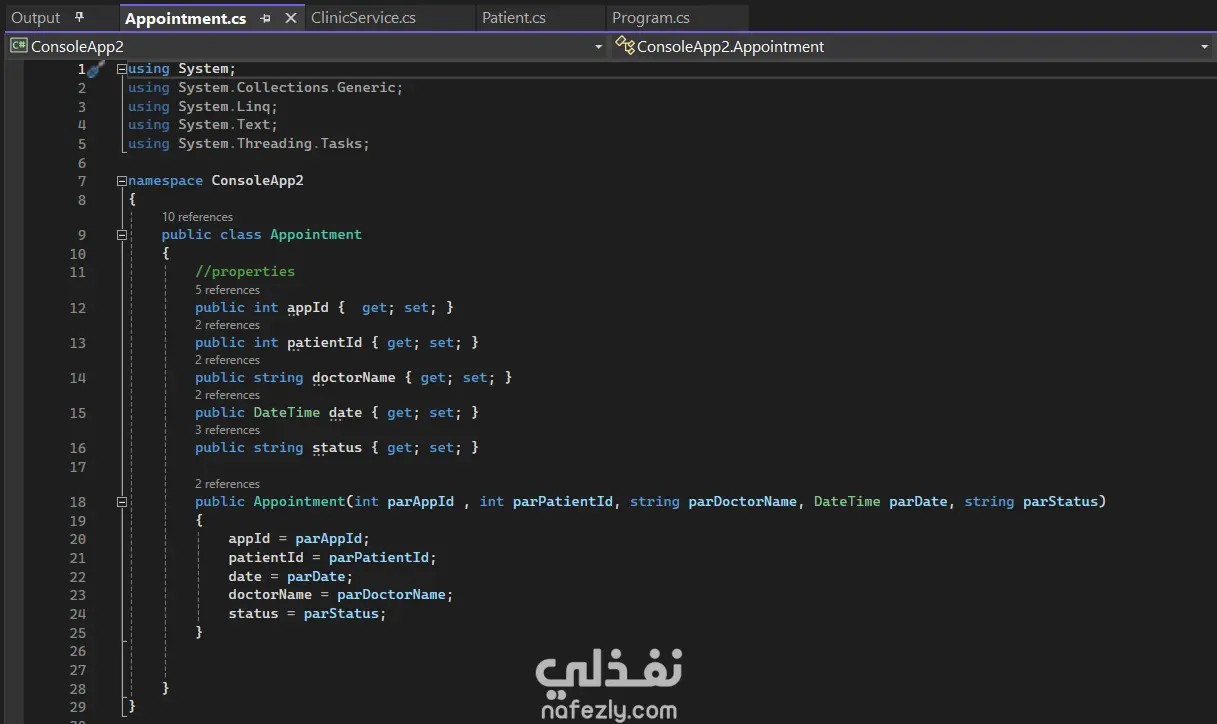Click the parDoctorName parameter in constructor signature

pyautogui.click(x=743, y=502)
